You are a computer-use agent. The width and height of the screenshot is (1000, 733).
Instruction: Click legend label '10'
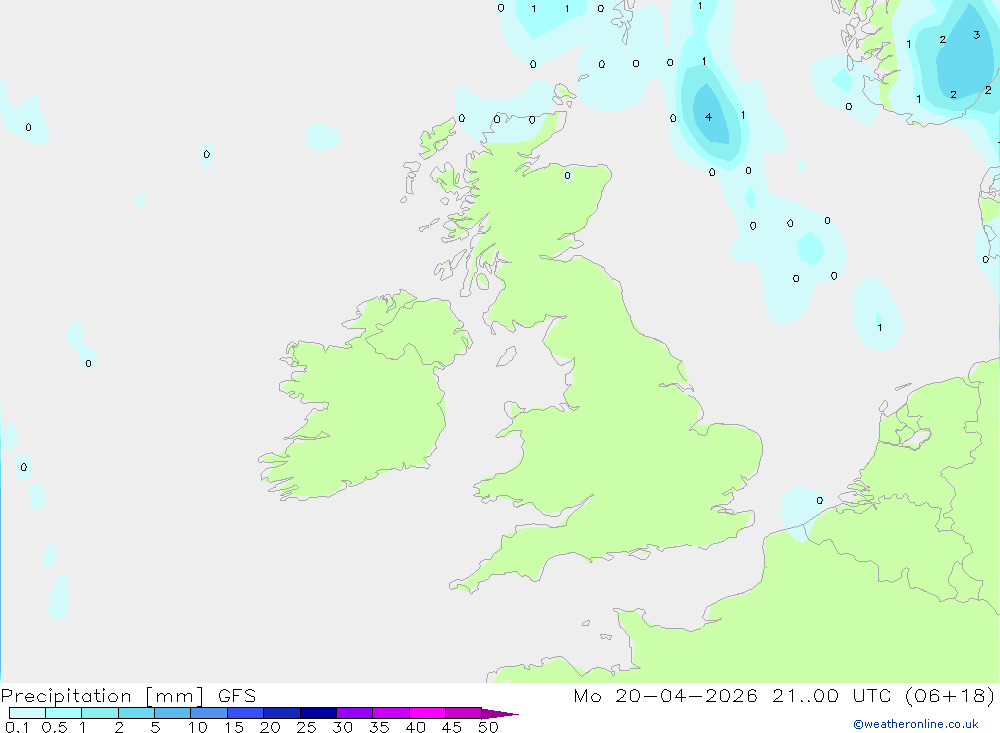198,727
